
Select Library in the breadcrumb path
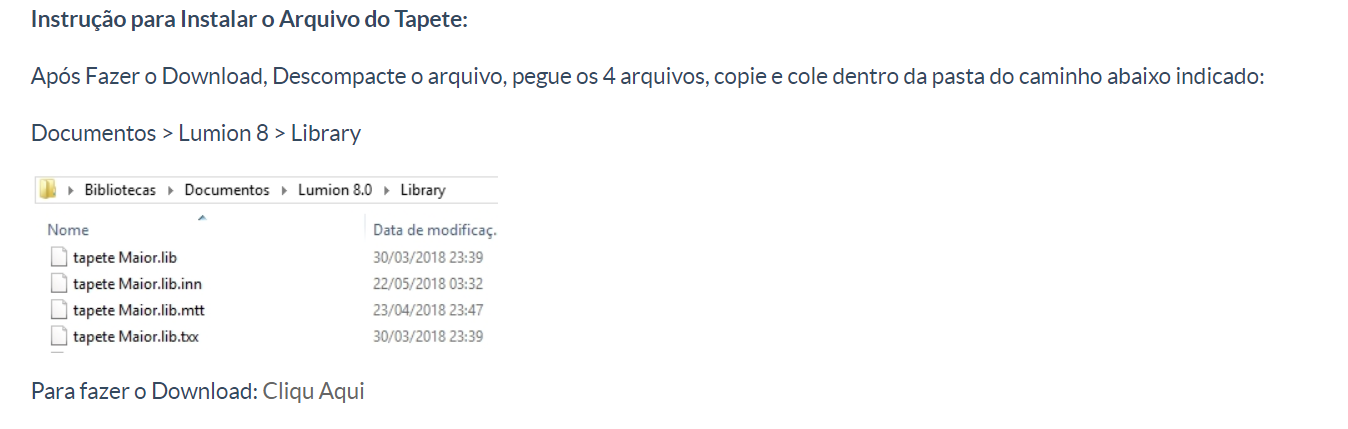pos(423,190)
